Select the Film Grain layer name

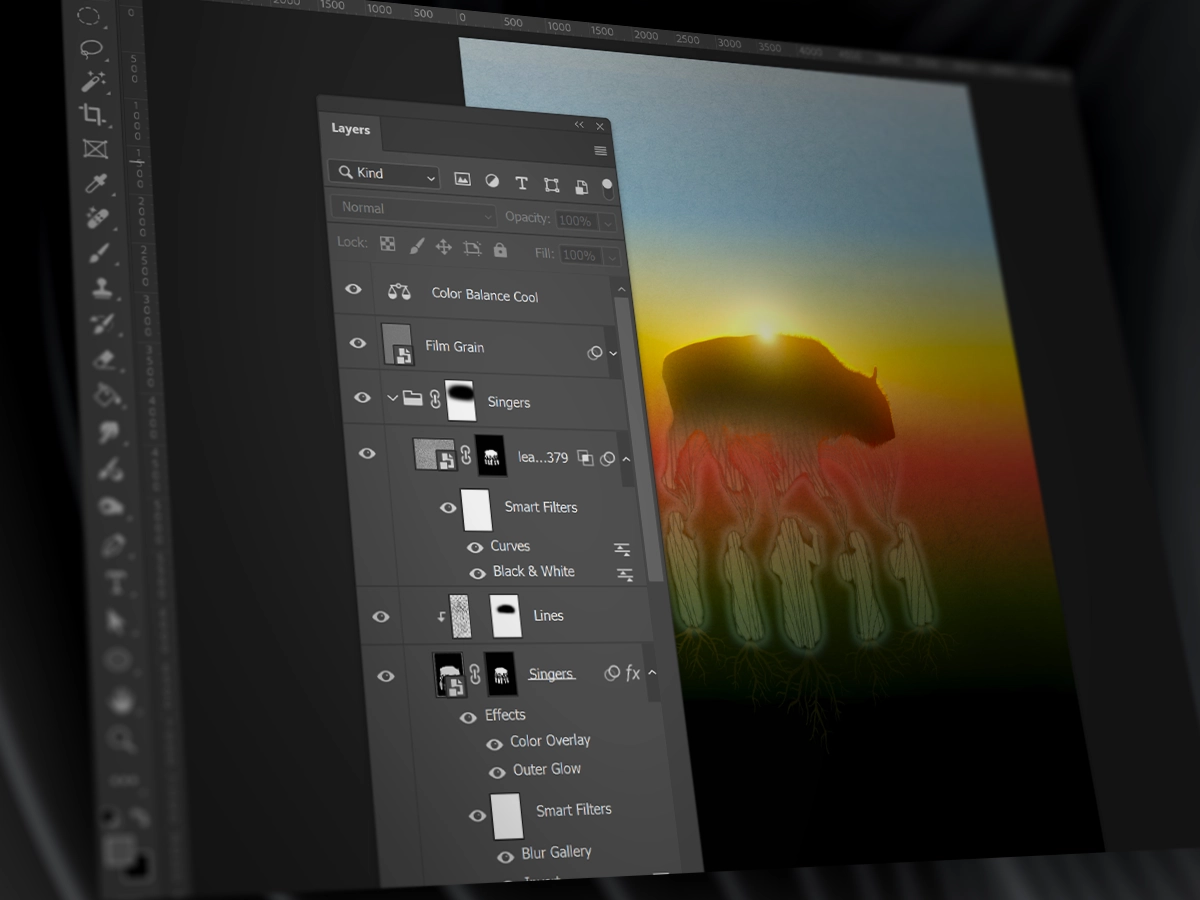[x=454, y=346]
